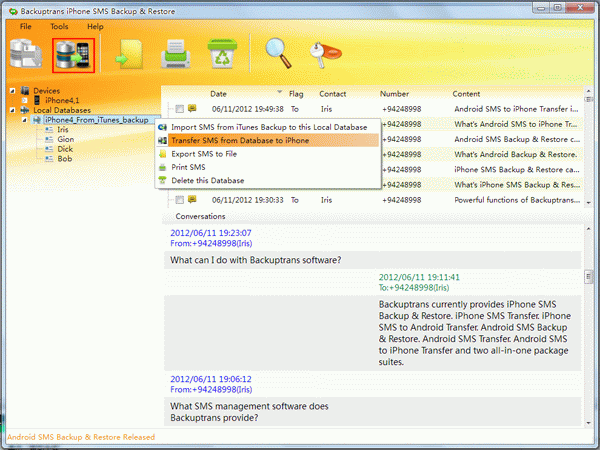This screenshot has width=600, height=450.
Task: Click the 'What's Android Backup & Restore.' content cell
Action: [515, 155]
